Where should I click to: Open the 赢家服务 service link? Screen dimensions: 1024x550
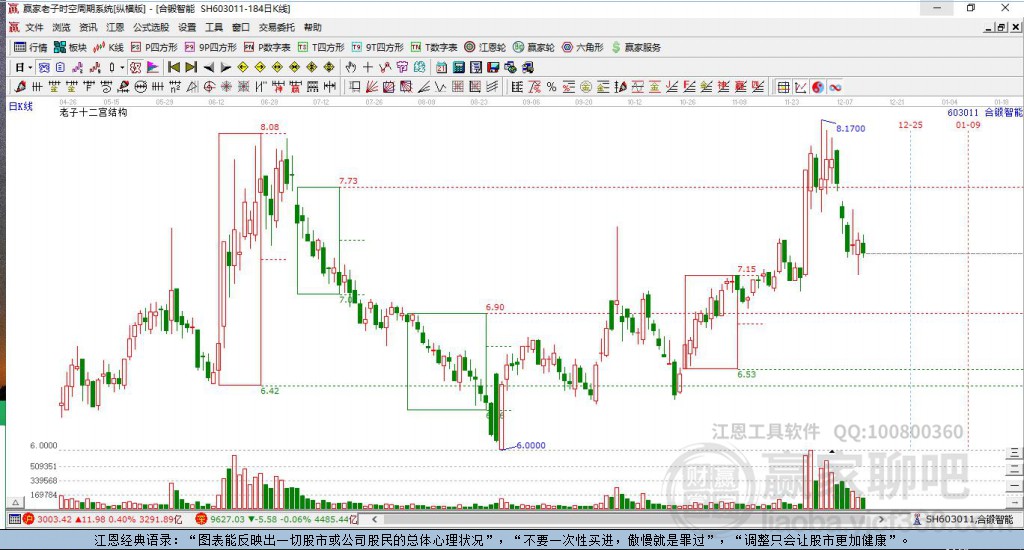(x=636, y=47)
